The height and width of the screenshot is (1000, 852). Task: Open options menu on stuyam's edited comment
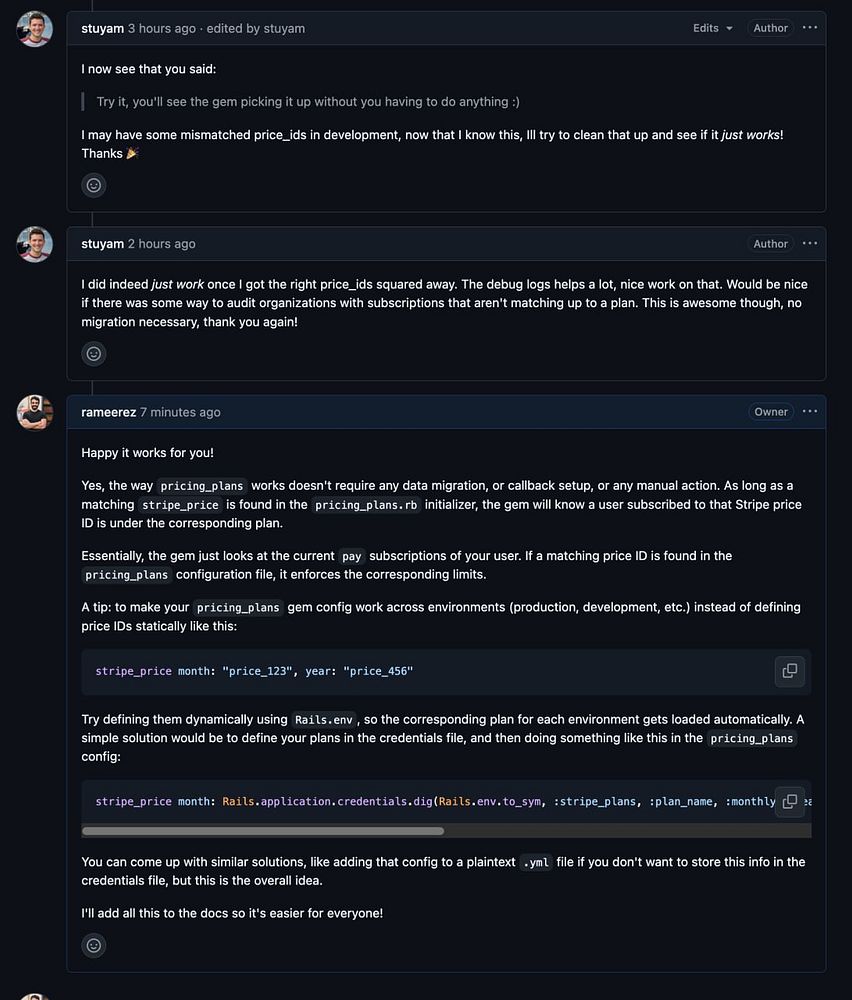tap(810, 28)
